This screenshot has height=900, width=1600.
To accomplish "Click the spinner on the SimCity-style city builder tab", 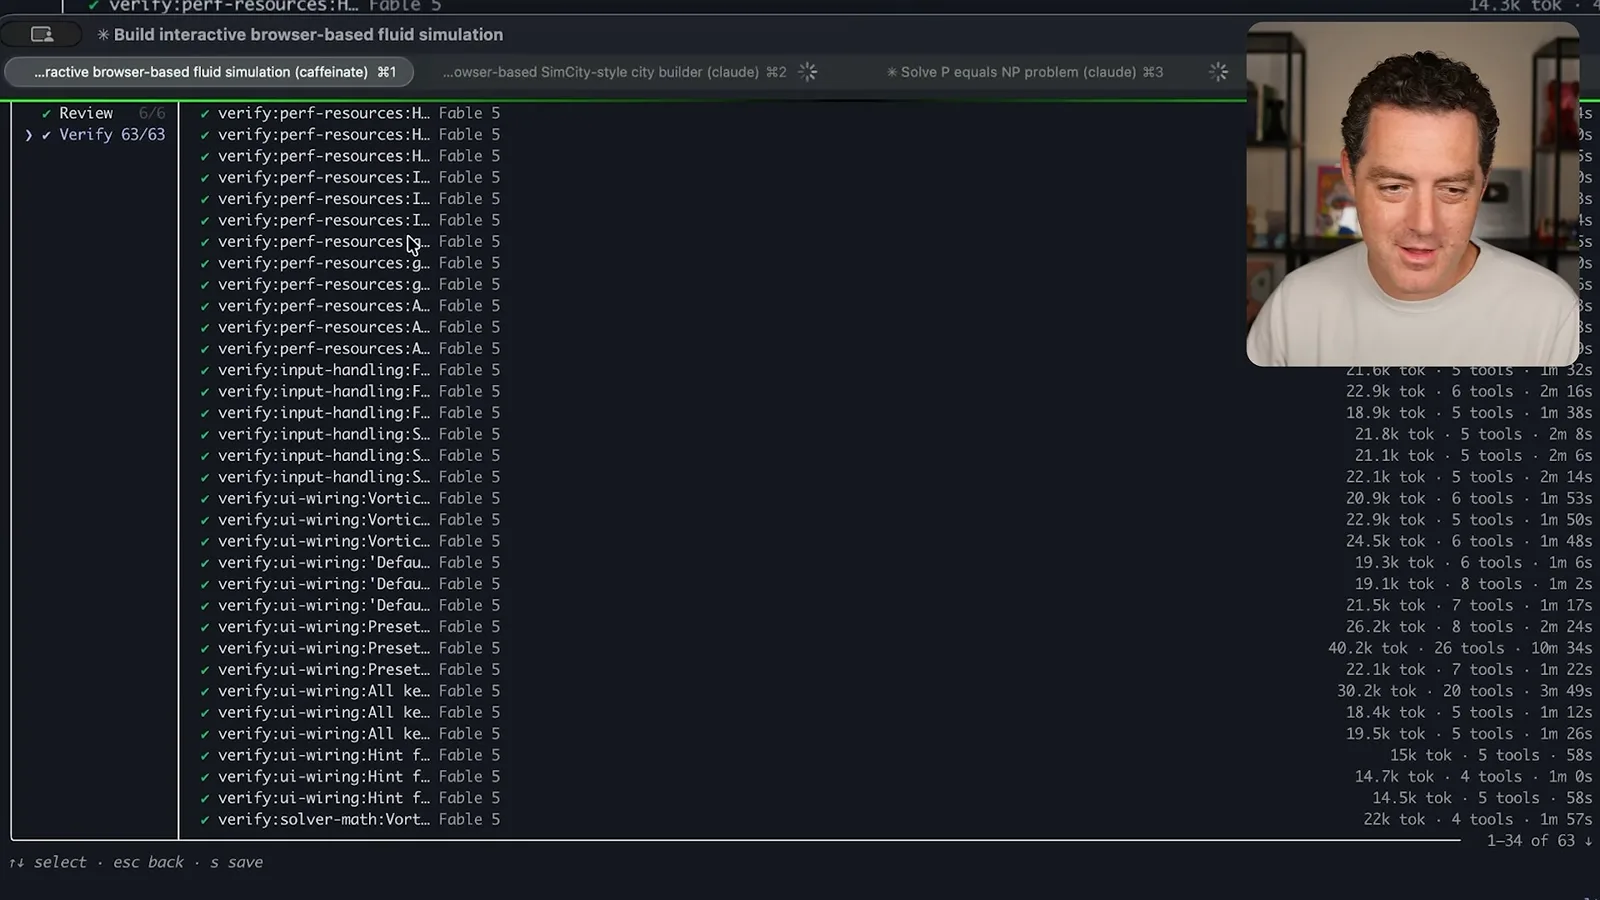I will [x=808, y=72].
